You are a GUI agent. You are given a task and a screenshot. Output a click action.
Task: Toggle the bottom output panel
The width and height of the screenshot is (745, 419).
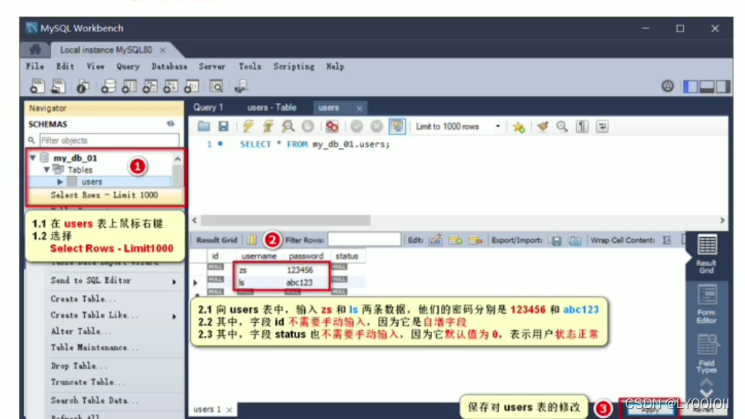click(707, 86)
